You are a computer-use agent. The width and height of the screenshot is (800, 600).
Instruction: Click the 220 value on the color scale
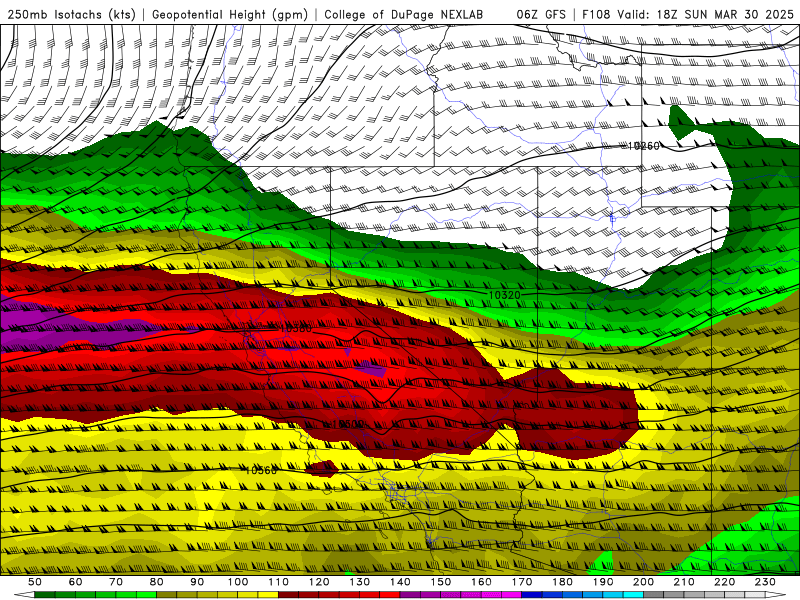click(726, 582)
